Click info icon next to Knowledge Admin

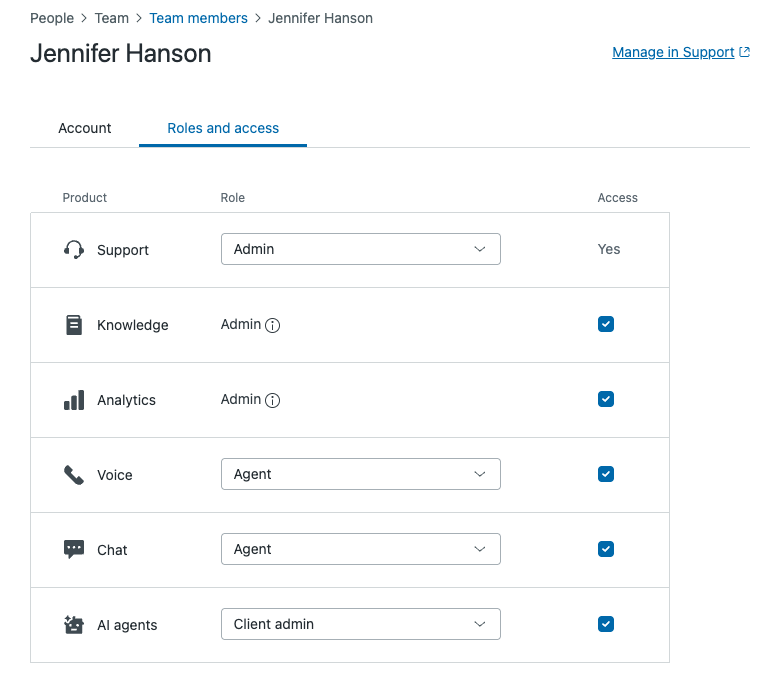(272, 325)
